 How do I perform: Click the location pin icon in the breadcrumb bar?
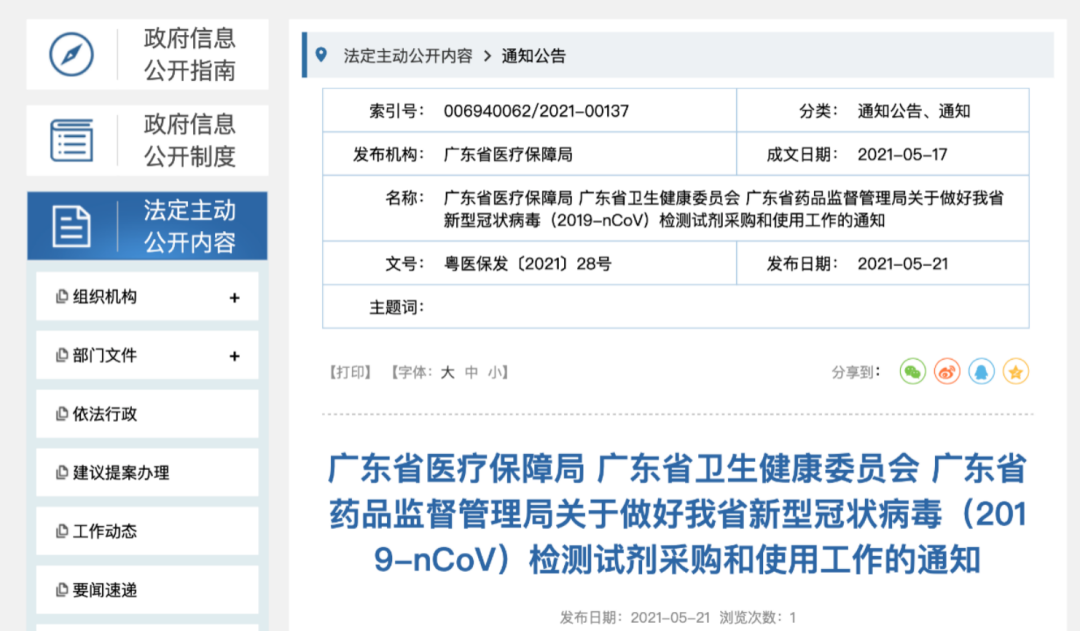click(x=319, y=55)
